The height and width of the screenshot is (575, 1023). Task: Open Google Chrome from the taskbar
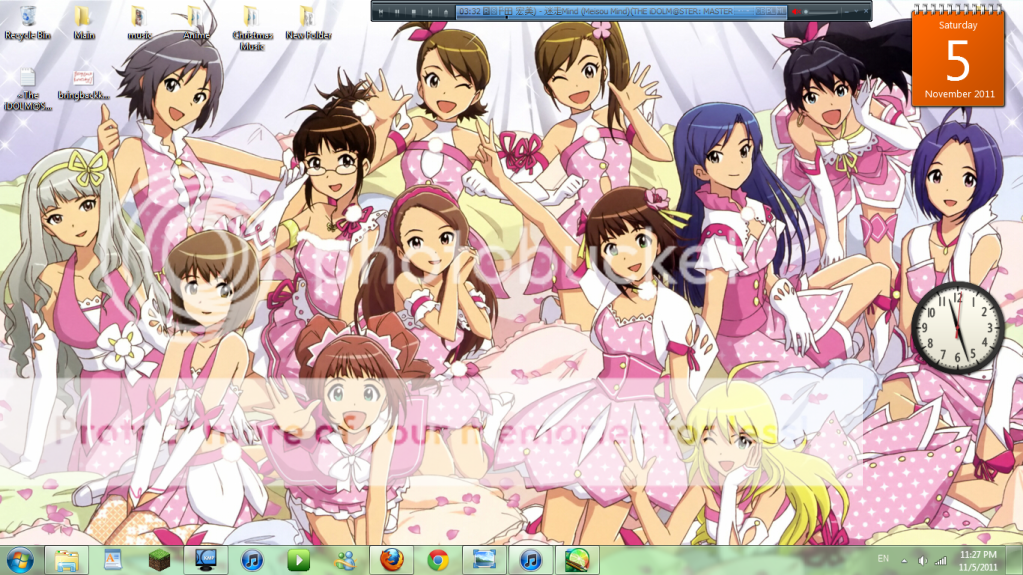pyautogui.click(x=438, y=560)
